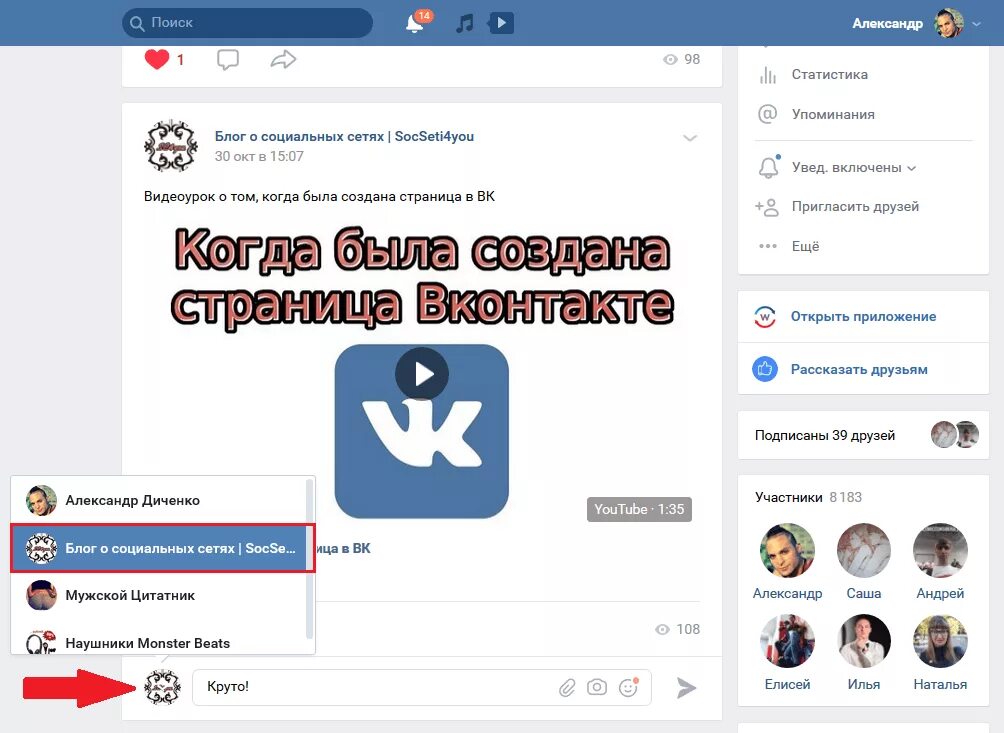Add a photo using the camera icon
Image resolution: width=1004 pixels, height=733 pixels.
(x=598, y=687)
